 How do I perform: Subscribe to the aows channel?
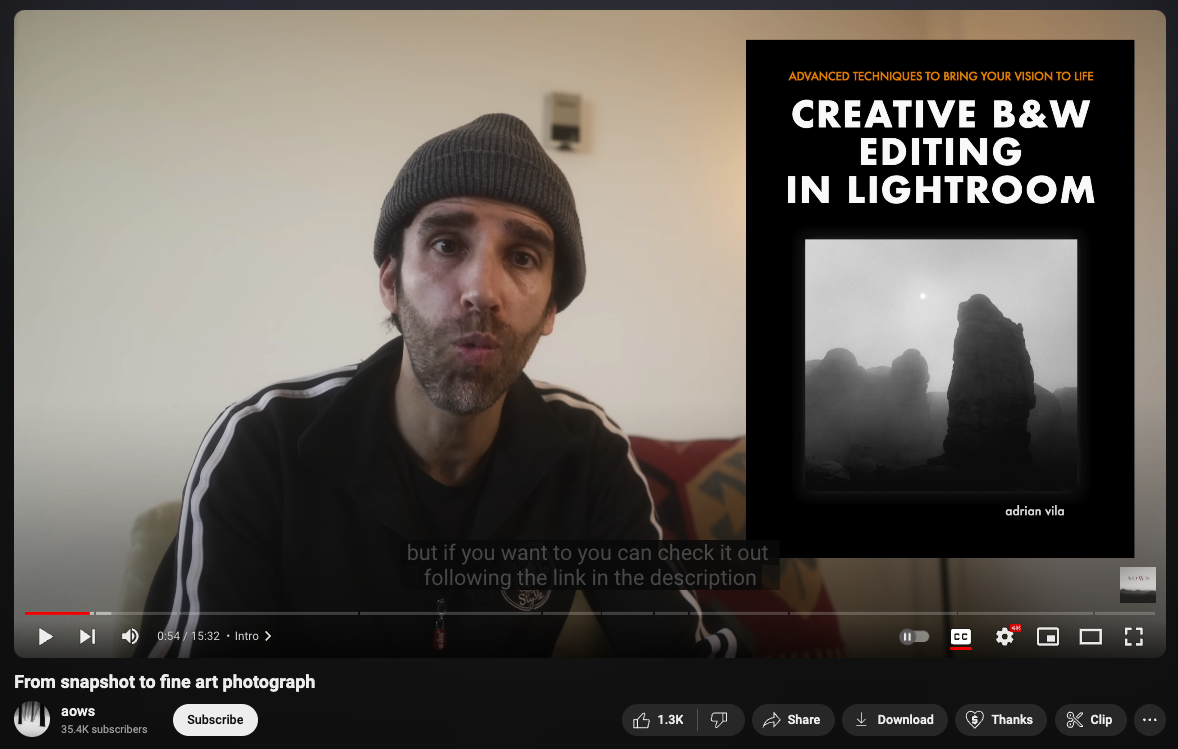pos(215,720)
